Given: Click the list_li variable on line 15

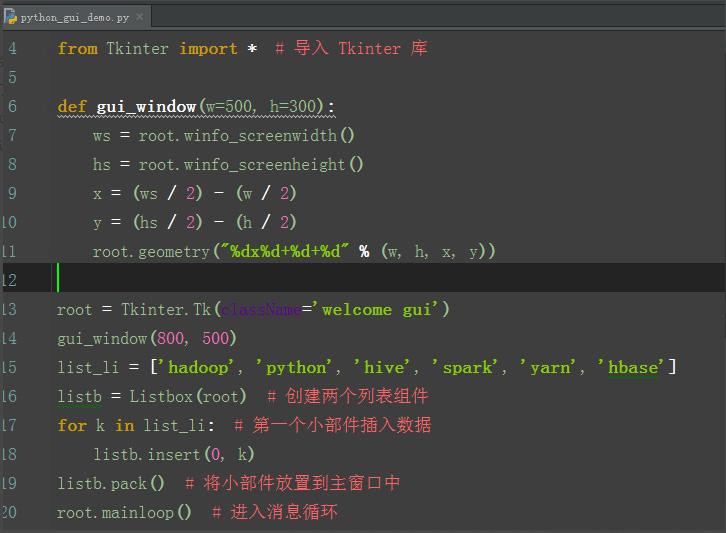Looking at the screenshot, I should pos(88,368).
